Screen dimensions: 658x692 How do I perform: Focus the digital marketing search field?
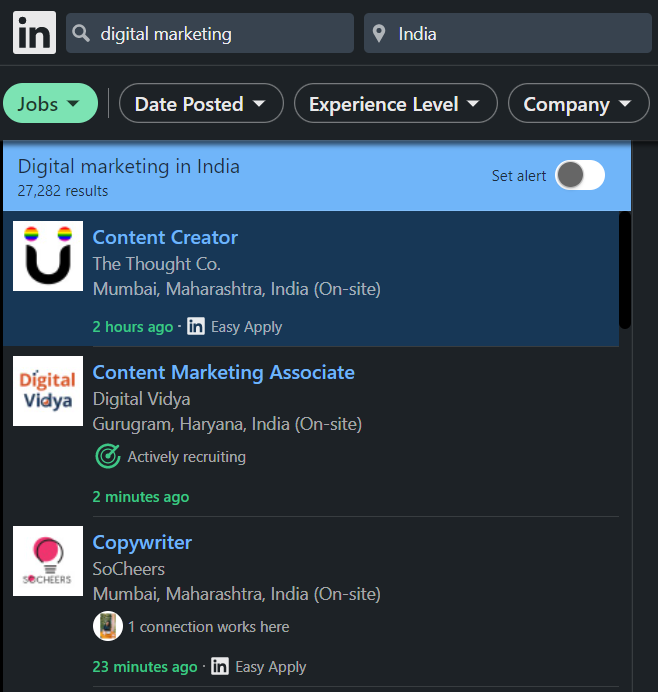click(x=210, y=34)
